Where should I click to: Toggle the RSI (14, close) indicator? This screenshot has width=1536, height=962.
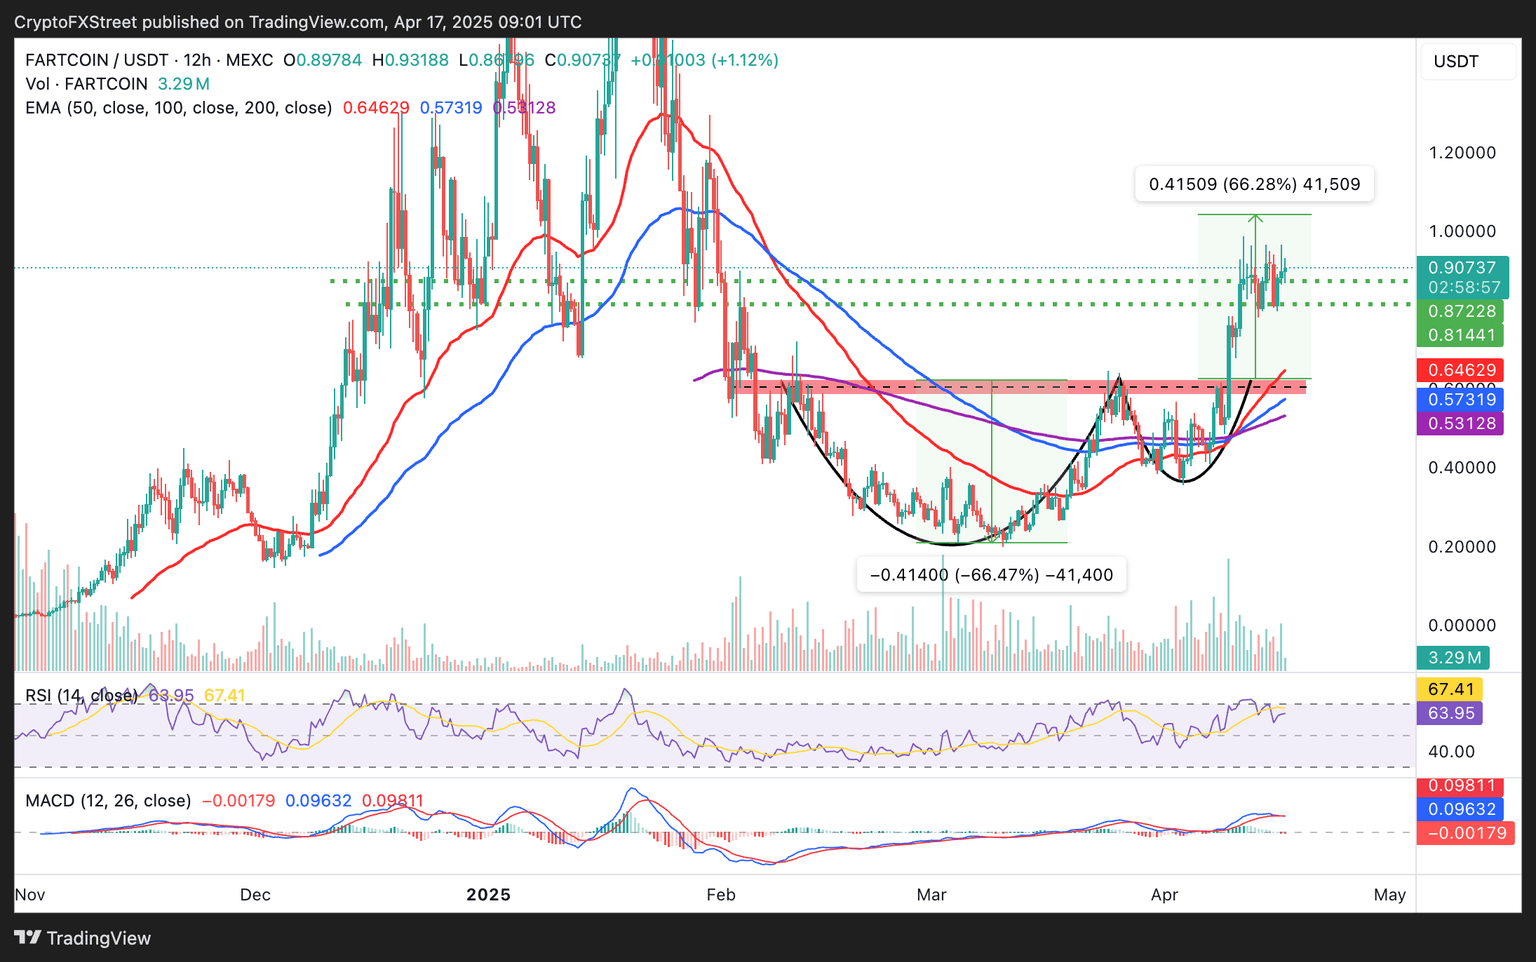79,694
